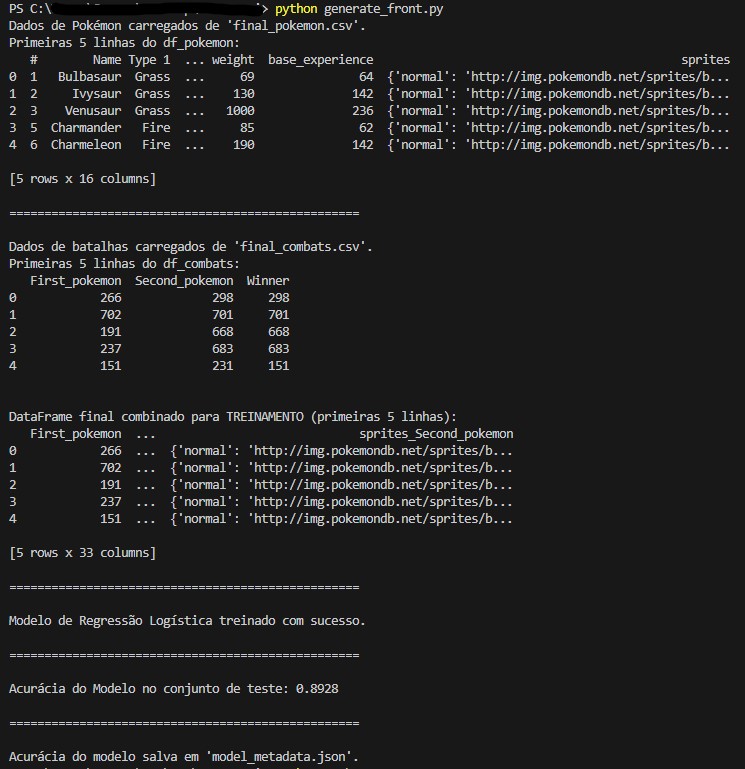Click the accuracy value 0.8928
745x769 pixels.
point(358,688)
